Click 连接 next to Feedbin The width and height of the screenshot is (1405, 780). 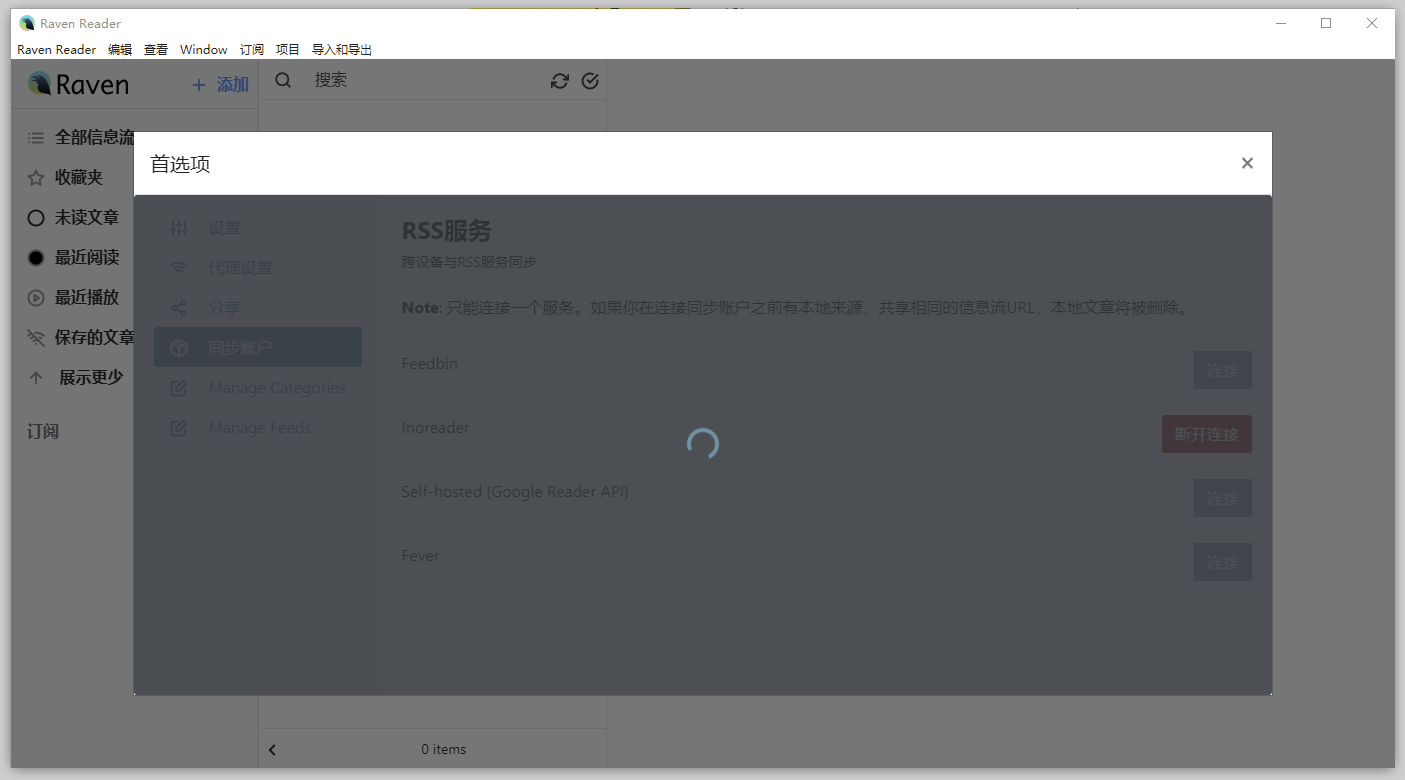click(x=1222, y=370)
